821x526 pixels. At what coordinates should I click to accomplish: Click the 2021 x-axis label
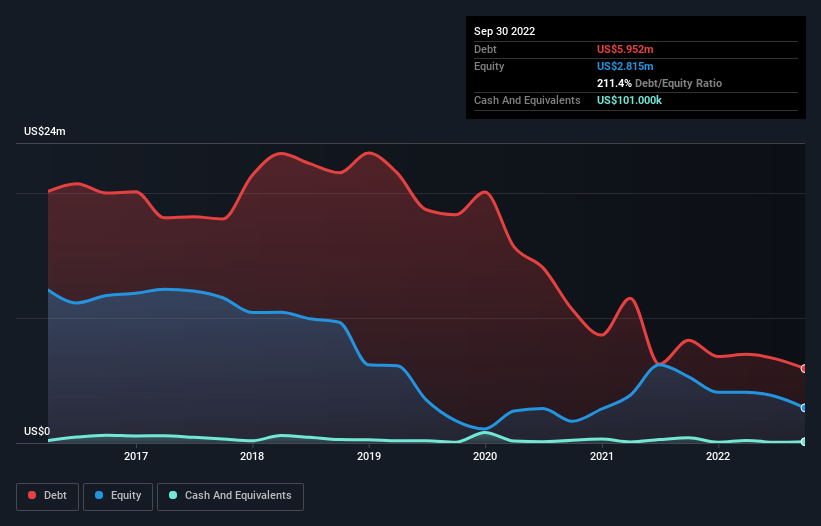coord(602,456)
